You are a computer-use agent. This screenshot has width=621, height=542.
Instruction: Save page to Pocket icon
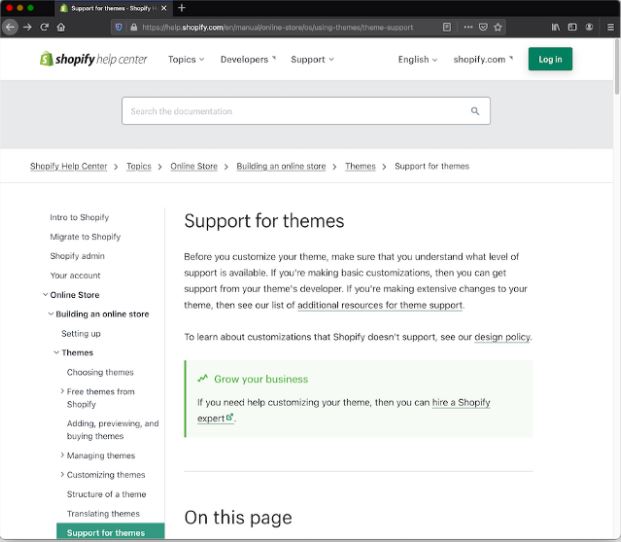click(x=483, y=27)
